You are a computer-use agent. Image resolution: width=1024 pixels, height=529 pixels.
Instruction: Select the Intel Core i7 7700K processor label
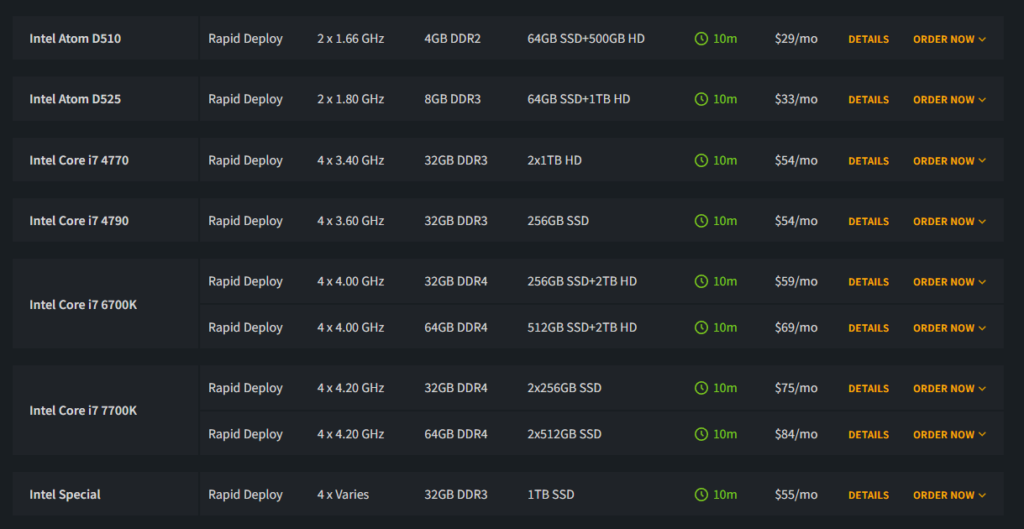pyautogui.click(x=83, y=411)
